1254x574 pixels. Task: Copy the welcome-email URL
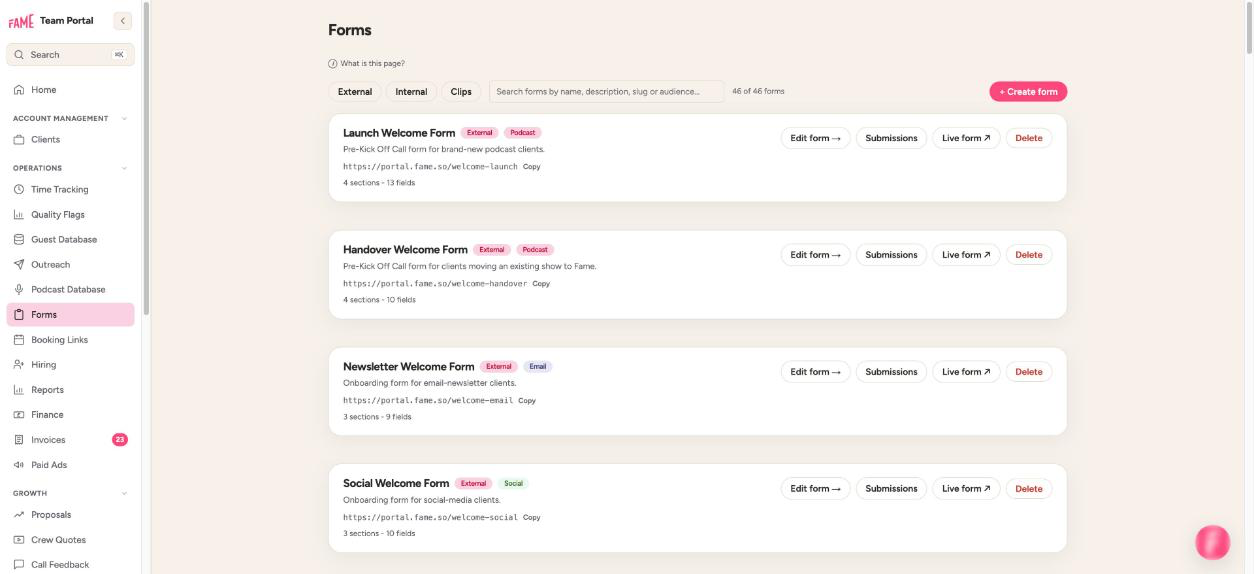[527, 401]
